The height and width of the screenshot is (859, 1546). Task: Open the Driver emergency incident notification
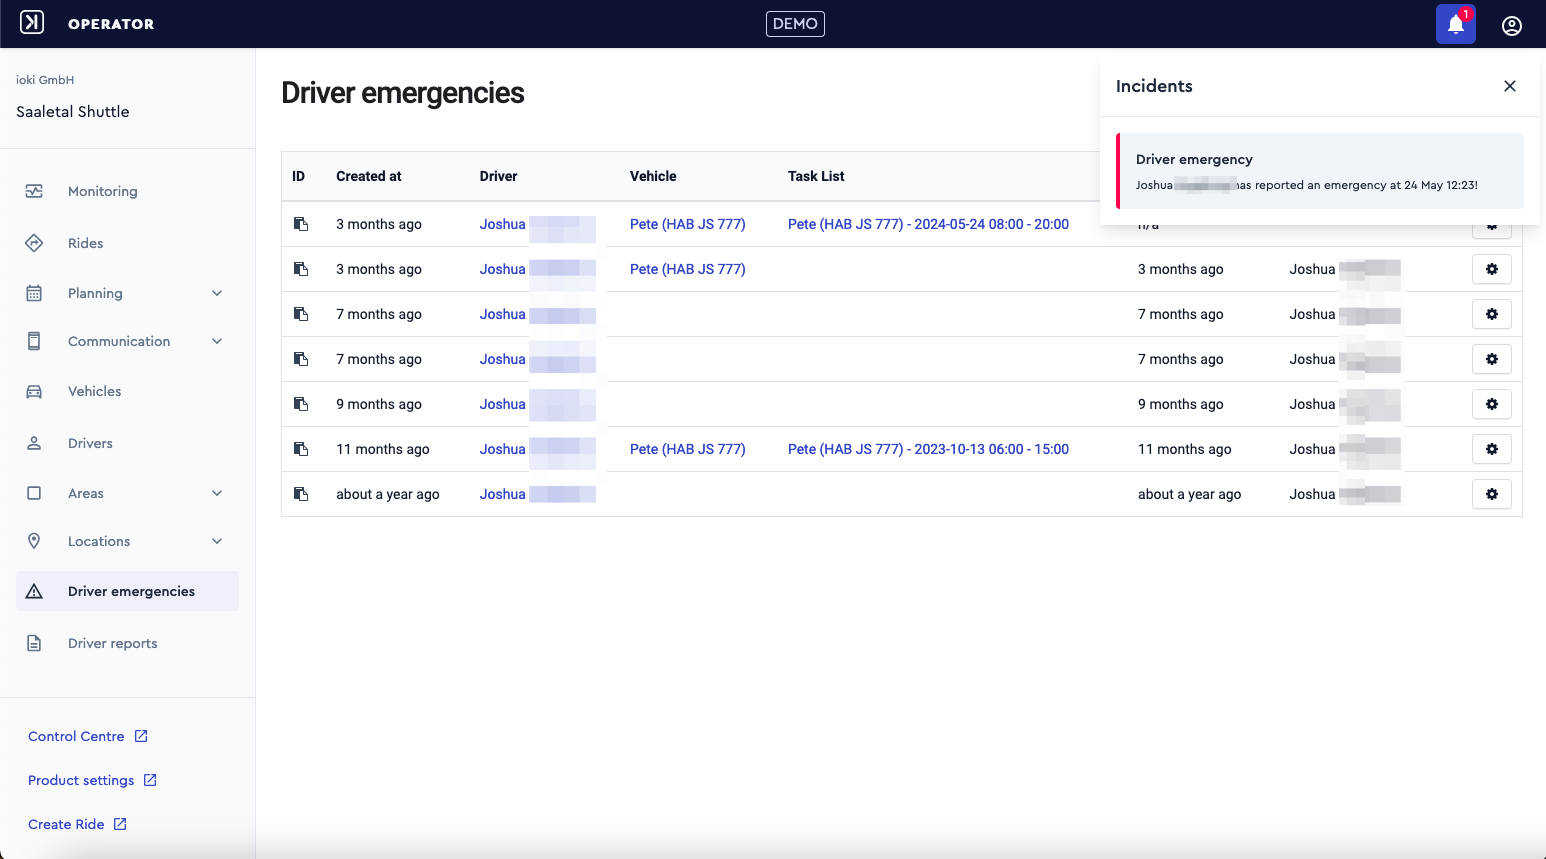coord(1320,171)
